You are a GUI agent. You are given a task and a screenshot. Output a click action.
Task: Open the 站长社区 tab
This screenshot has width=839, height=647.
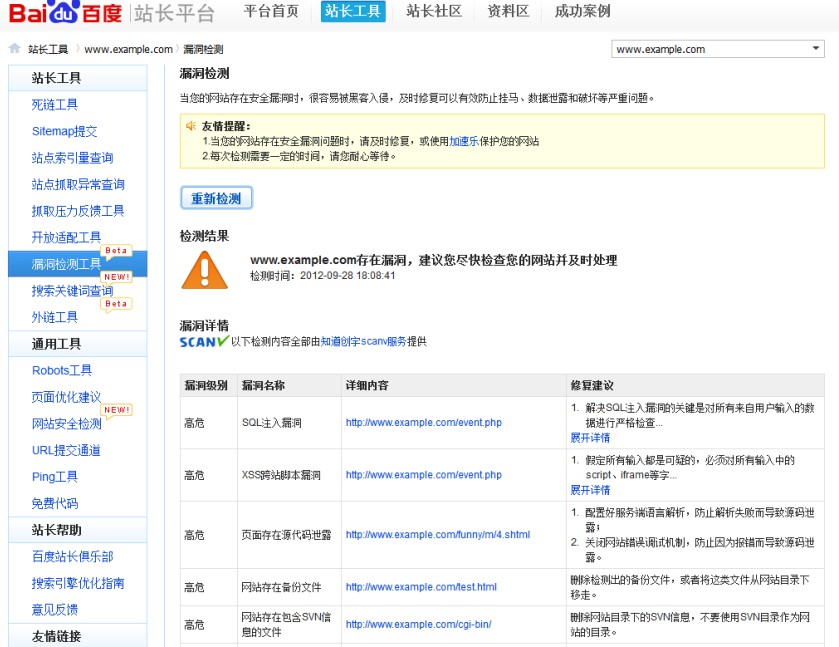[x=434, y=12]
